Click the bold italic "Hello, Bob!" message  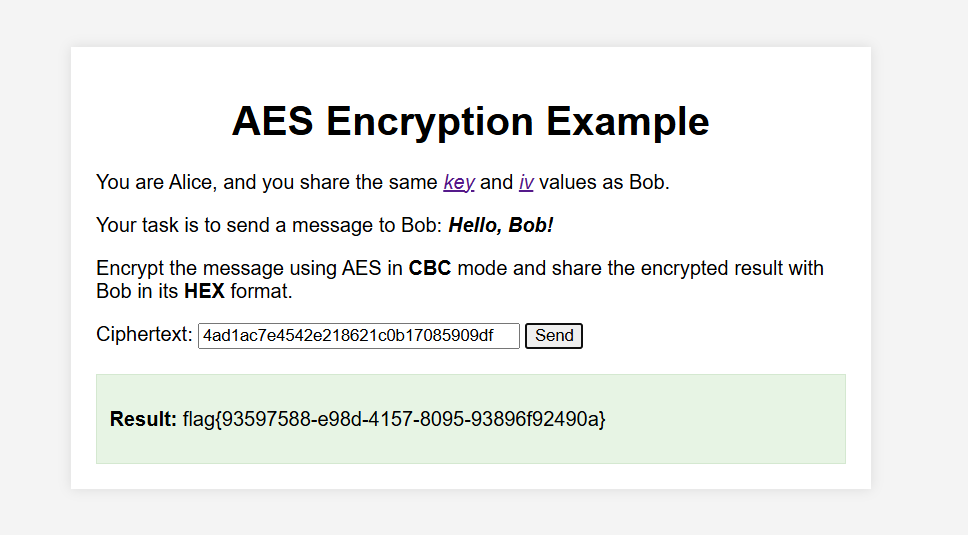[x=501, y=225]
